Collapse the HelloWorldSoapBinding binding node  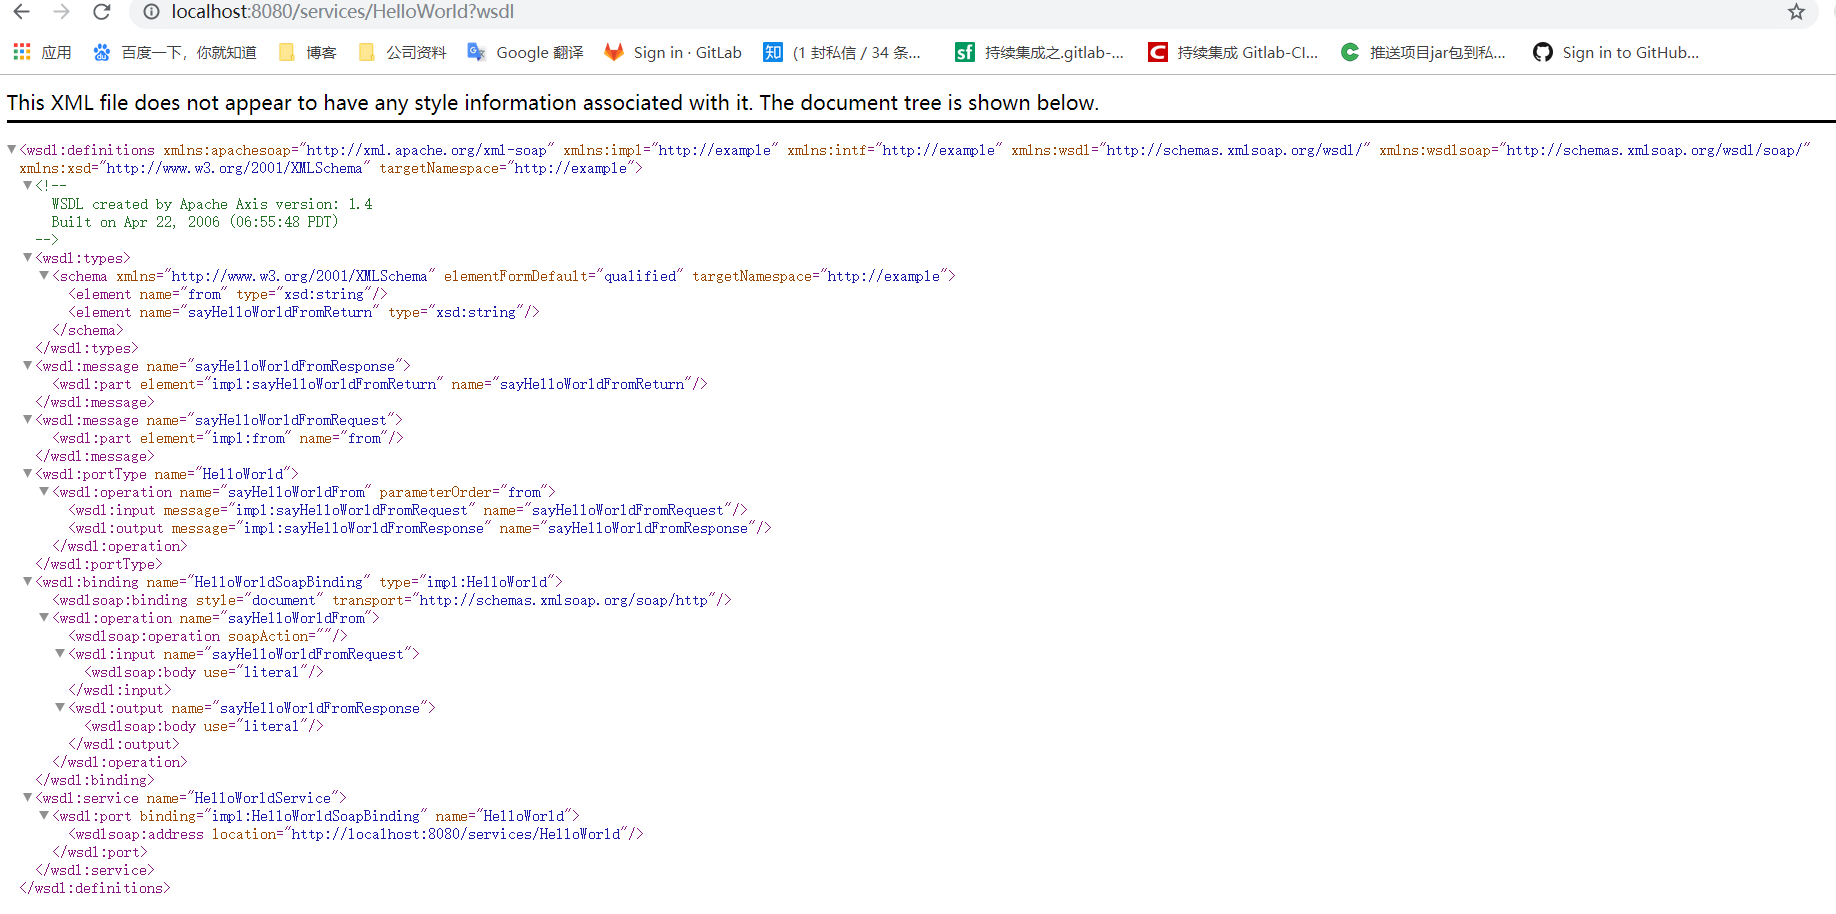[x=28, y=581]
